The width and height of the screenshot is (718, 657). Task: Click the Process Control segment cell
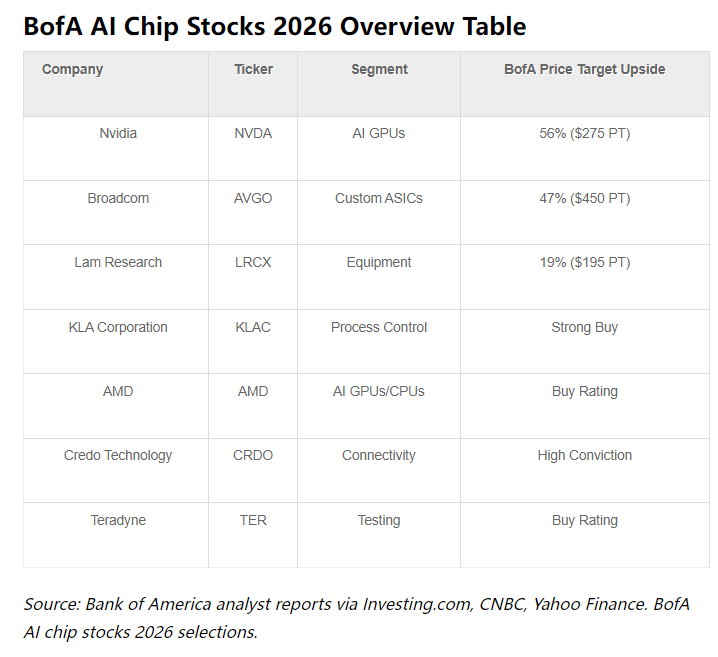(379, 327)
